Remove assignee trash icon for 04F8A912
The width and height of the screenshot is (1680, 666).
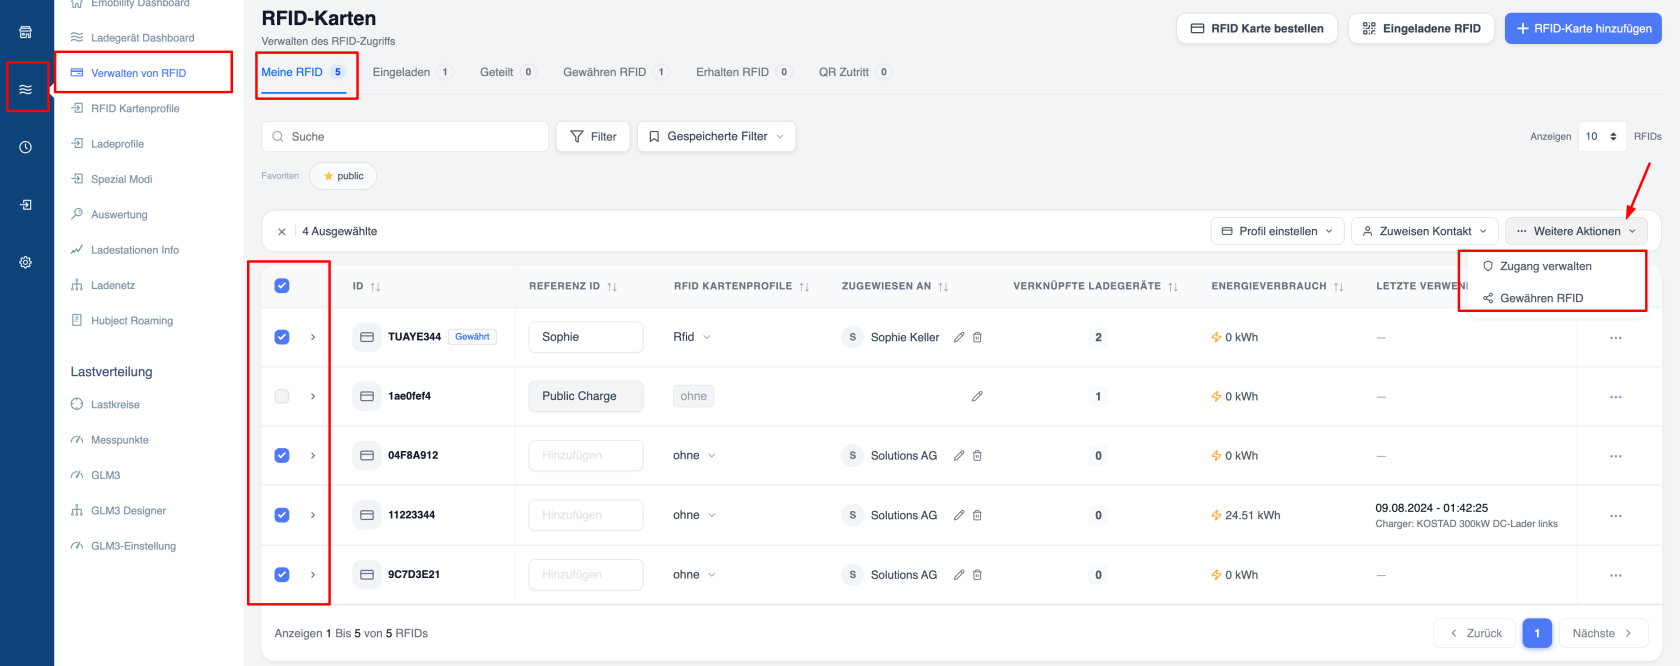pyautogui.click(x=977, y=455)
